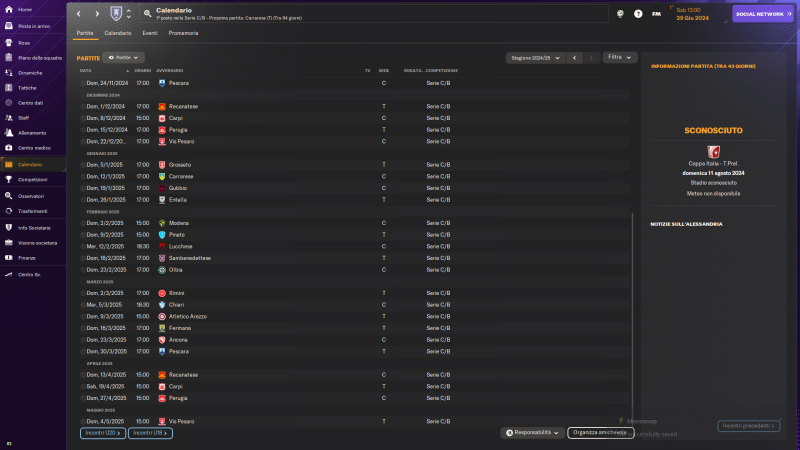
Task: Open the Finanze sidebar icon
Action: pos(8,258)
